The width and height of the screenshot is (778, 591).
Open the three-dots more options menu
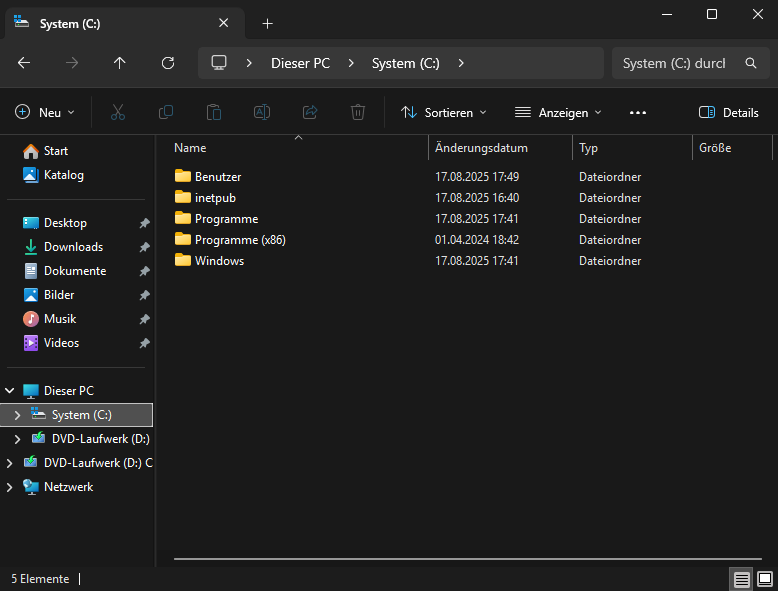point(638,113)
